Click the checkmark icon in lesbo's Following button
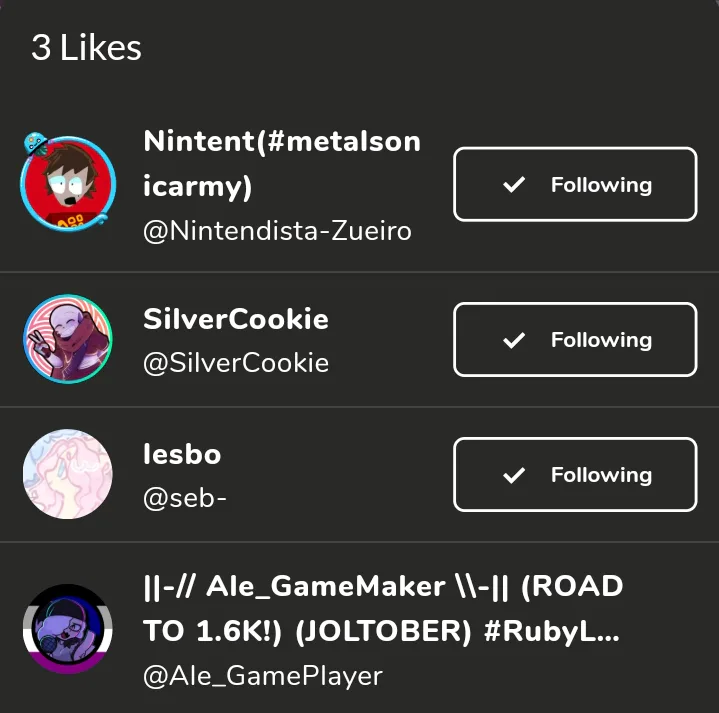This screenshot has width=719, height=713. (514, 475)
